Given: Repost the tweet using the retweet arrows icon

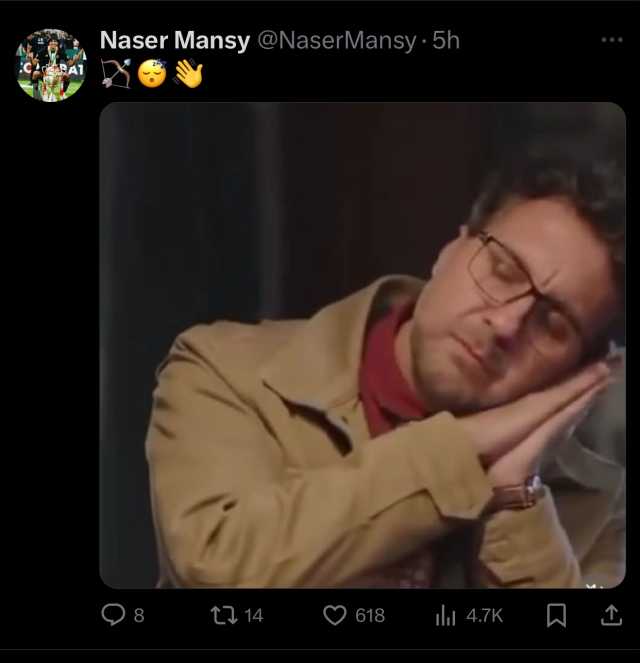Looking at the screenshot, I should (x=224, y=615).
